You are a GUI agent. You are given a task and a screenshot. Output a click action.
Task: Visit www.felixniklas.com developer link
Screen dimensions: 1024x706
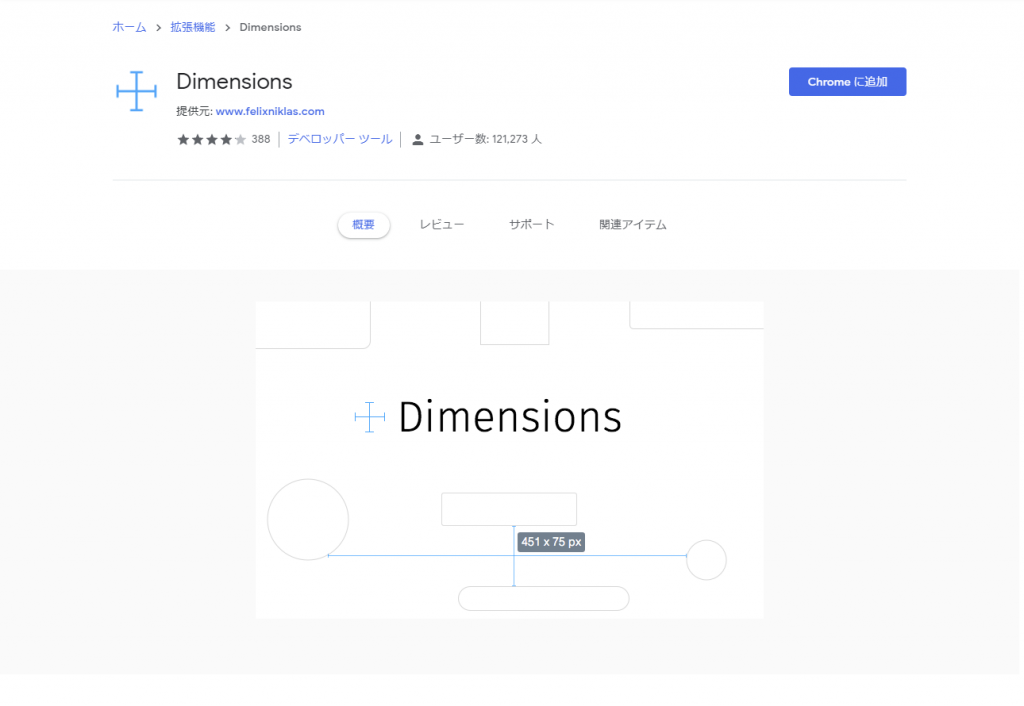270,111
